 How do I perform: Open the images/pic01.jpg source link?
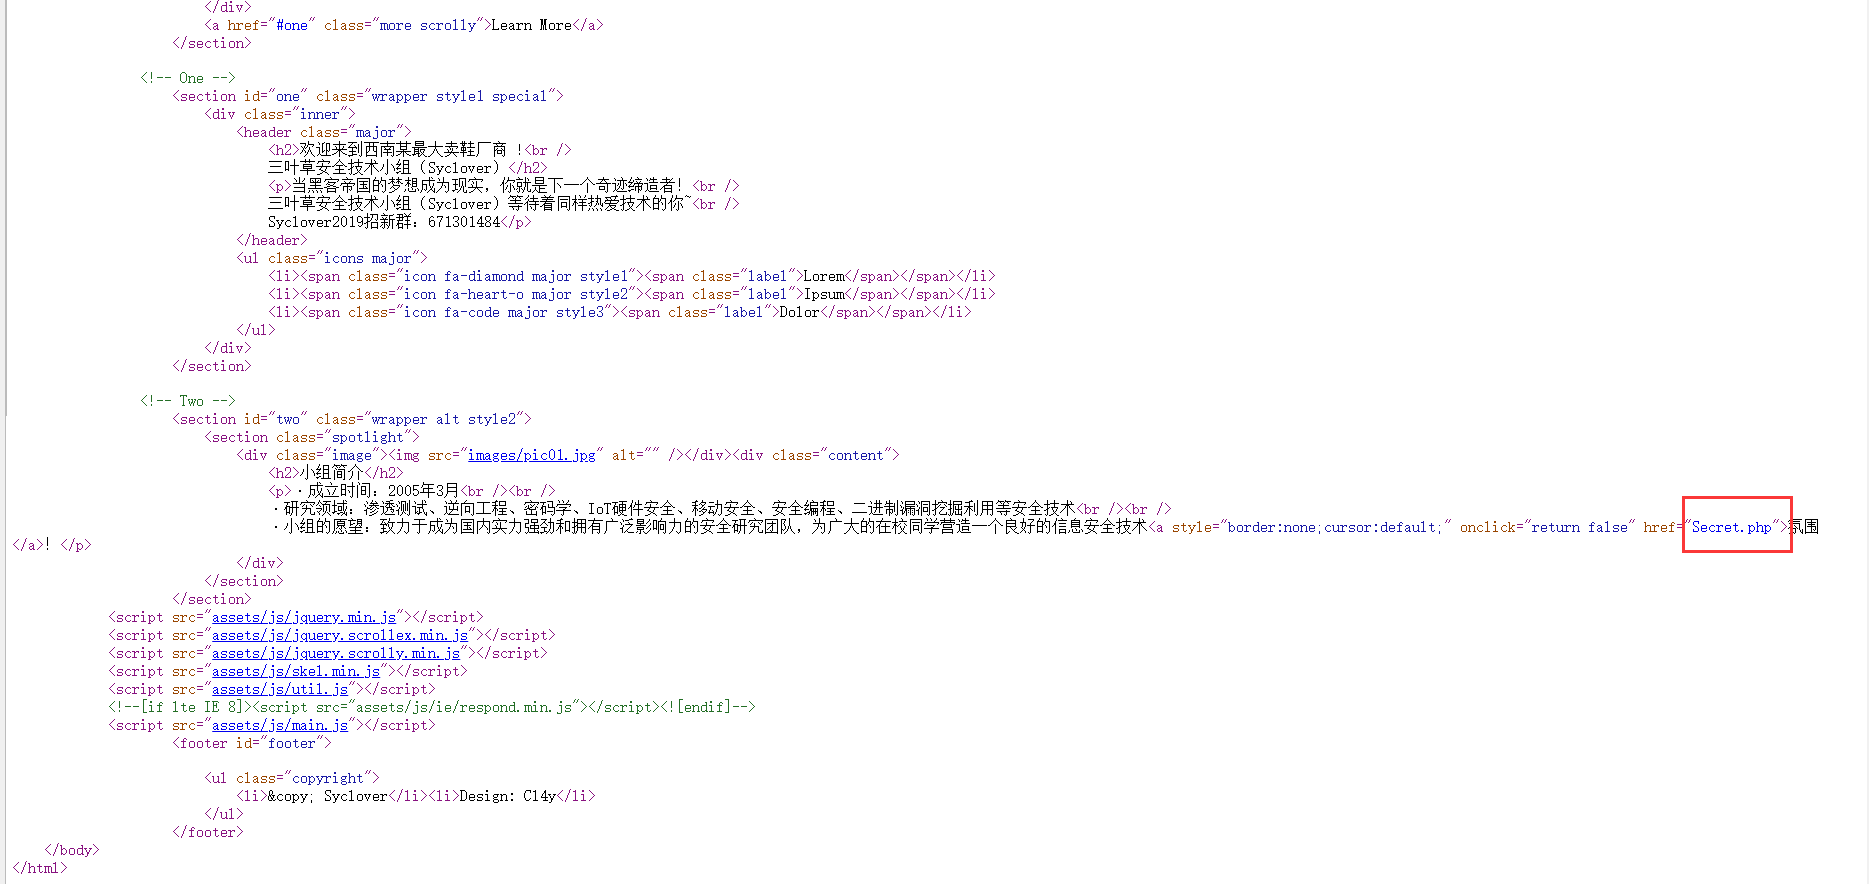[x=531, y=455]
